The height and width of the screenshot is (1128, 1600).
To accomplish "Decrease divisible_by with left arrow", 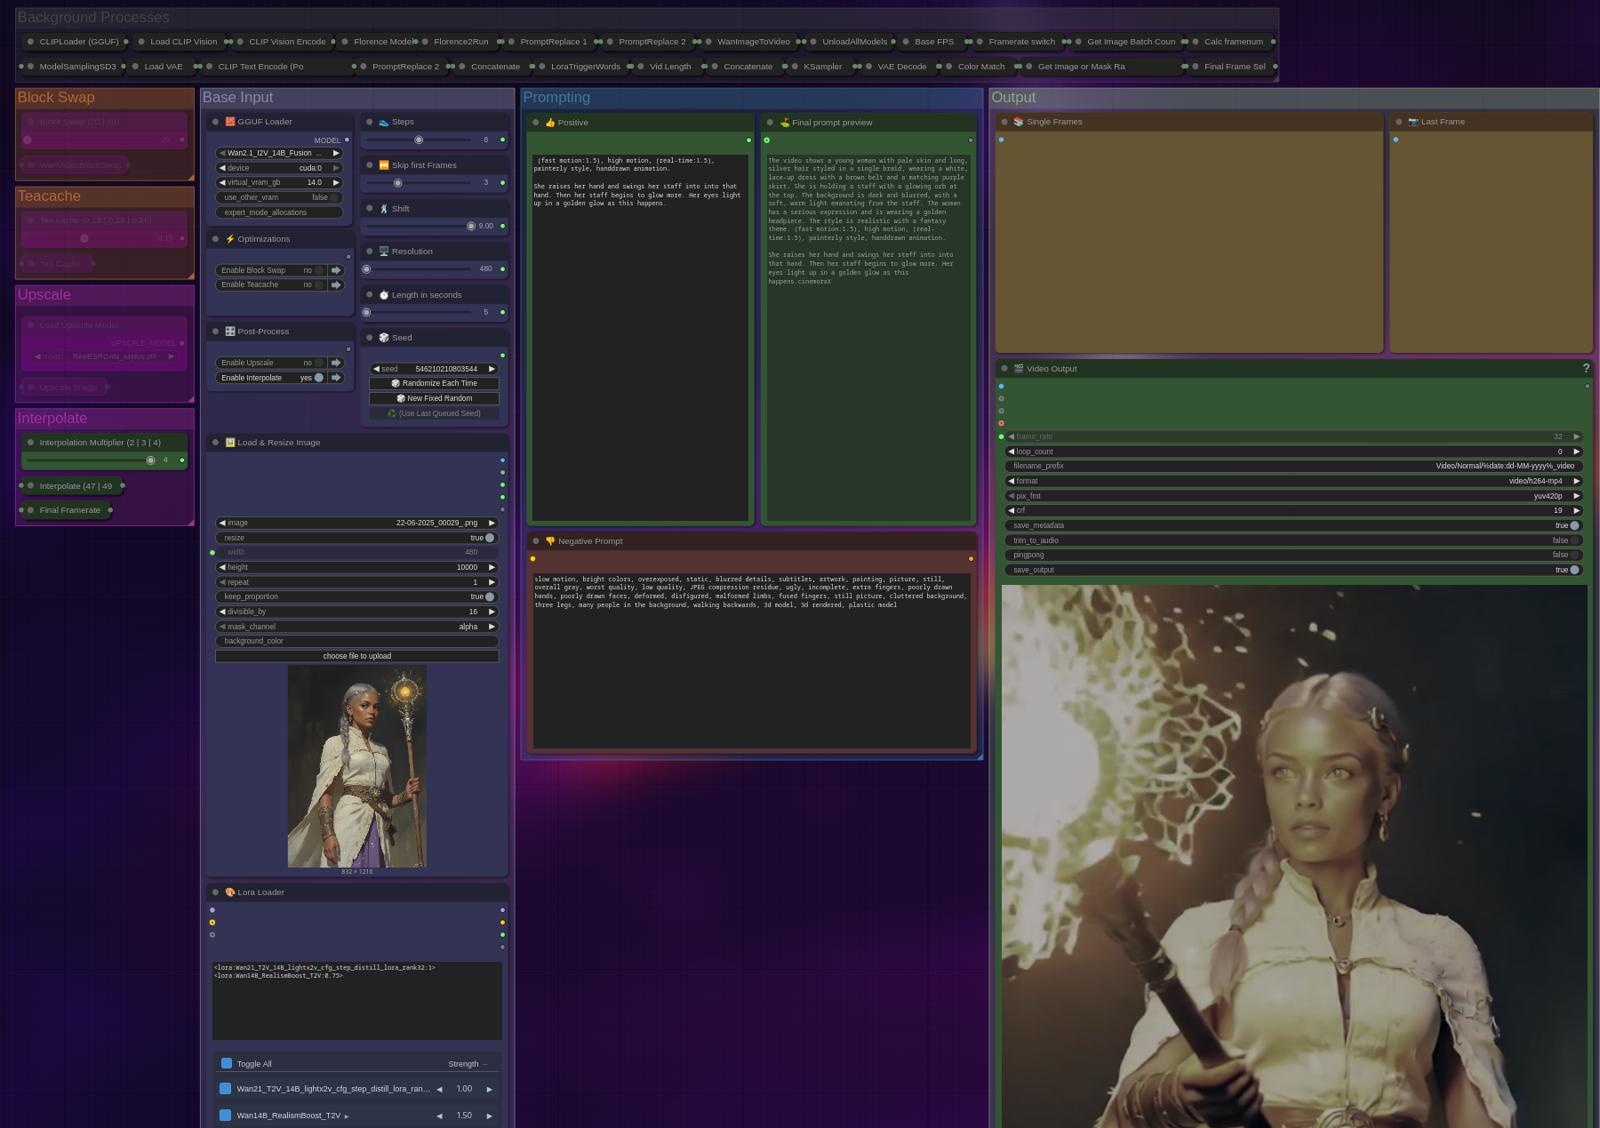I will pos(222,612).
